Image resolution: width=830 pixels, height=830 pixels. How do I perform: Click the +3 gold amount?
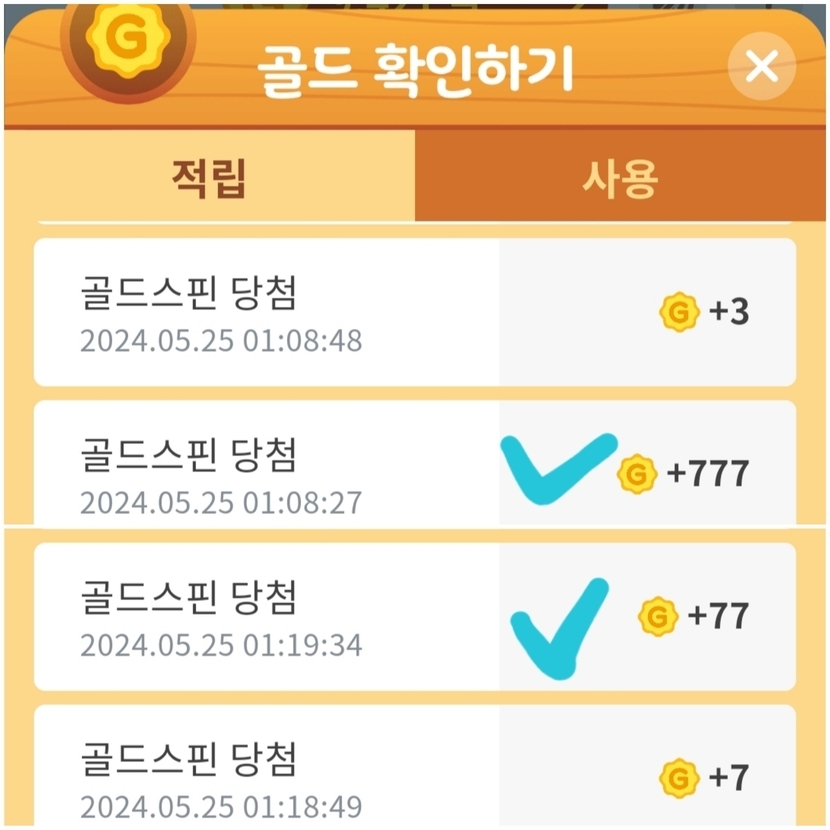pyautogui.click(x=729, y=312)
